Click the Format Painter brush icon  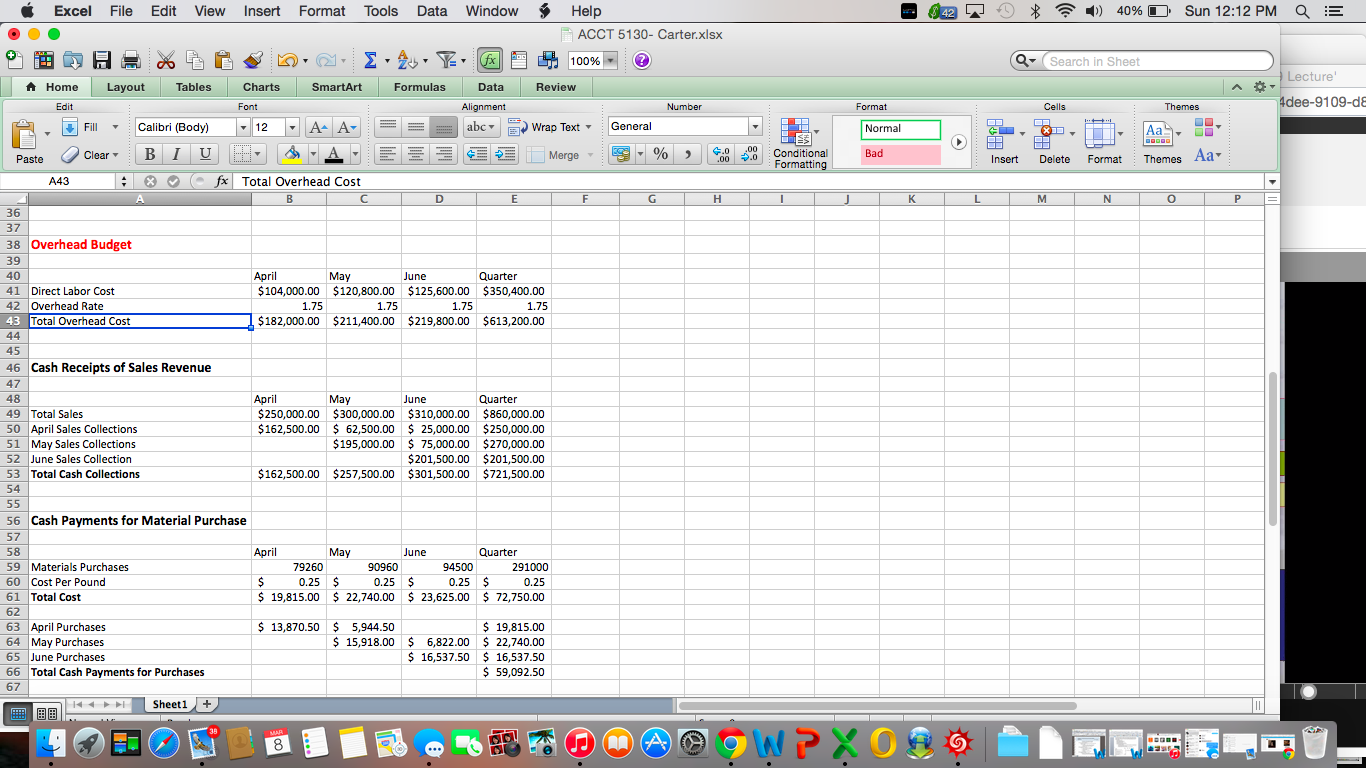click(x=253, y=61)
